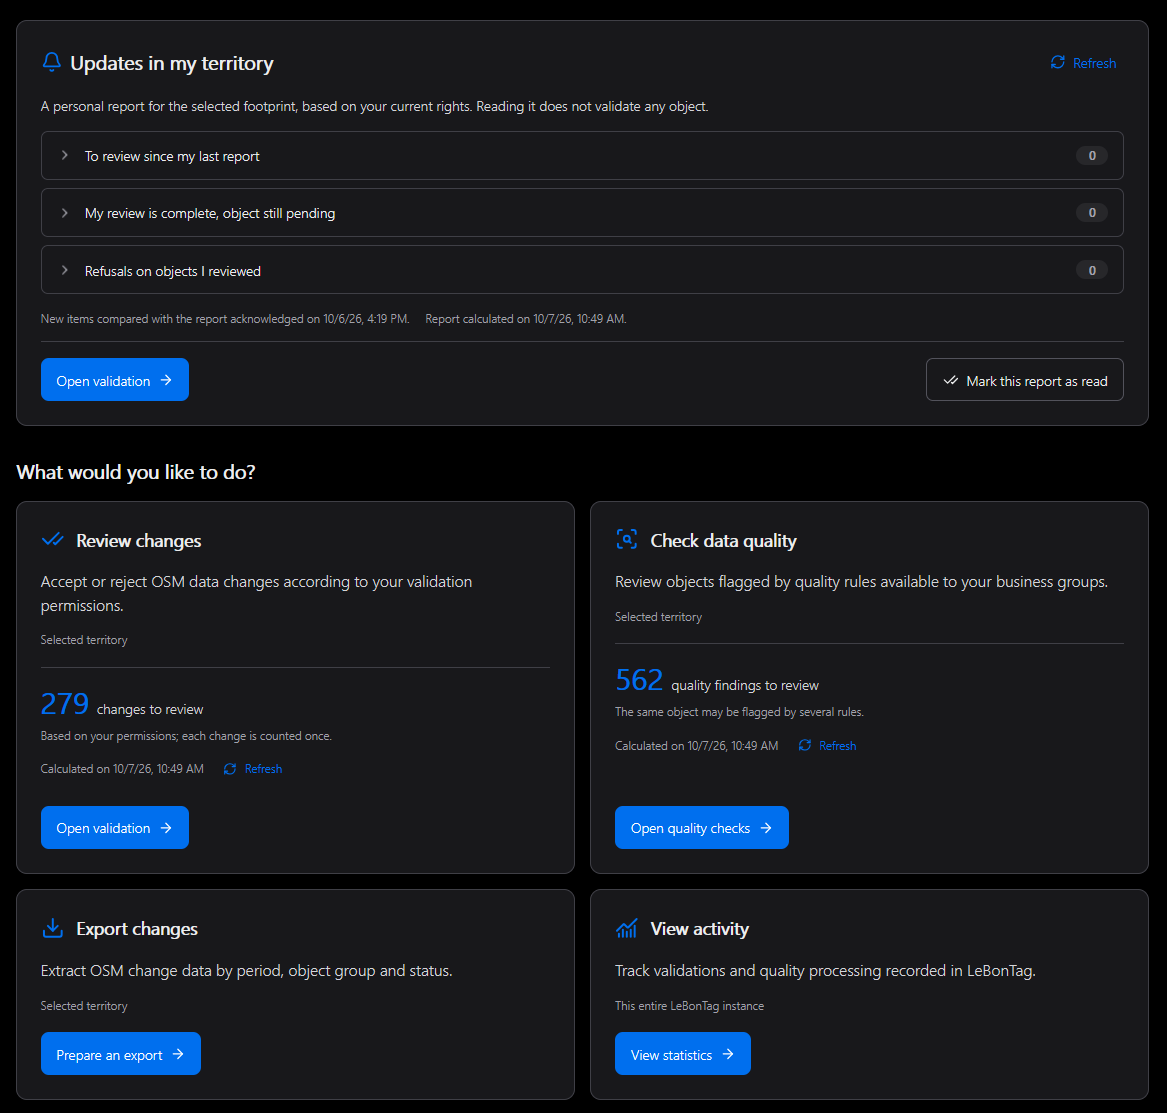The height and width of the screenshot is (1113, 1167).
Task: Click the This entire LeBonTag instance label
Action: [689, 1006]
